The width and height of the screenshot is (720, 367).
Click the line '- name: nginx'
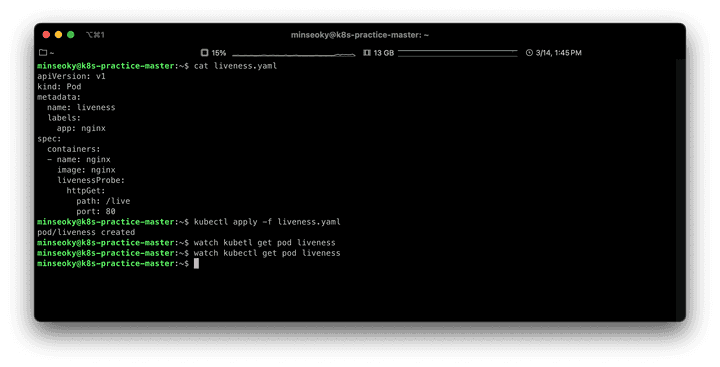[x=79, y=159]
